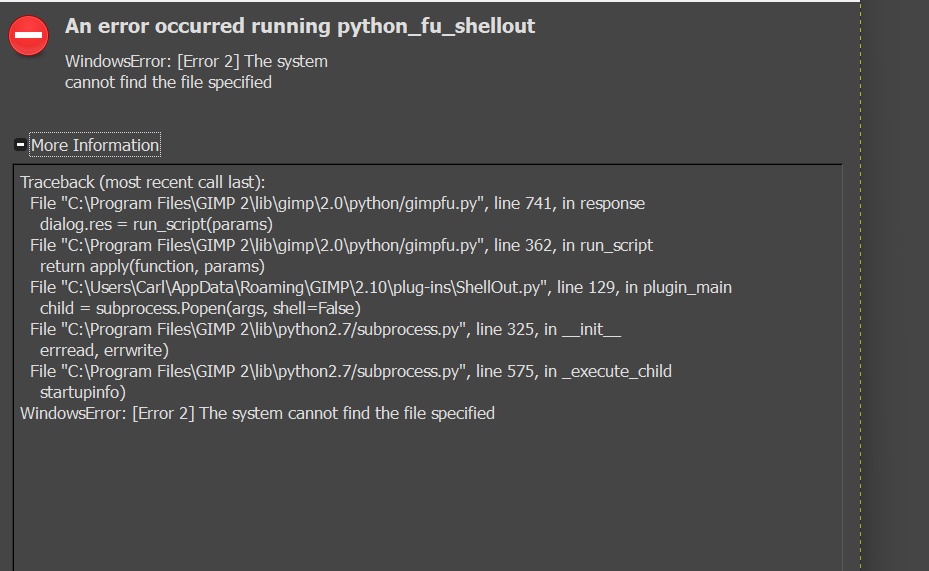This screenshot has width=929, height=571.
Task: Click the 'return apply(function, params)' line
Action: click(x=152, y=267)
